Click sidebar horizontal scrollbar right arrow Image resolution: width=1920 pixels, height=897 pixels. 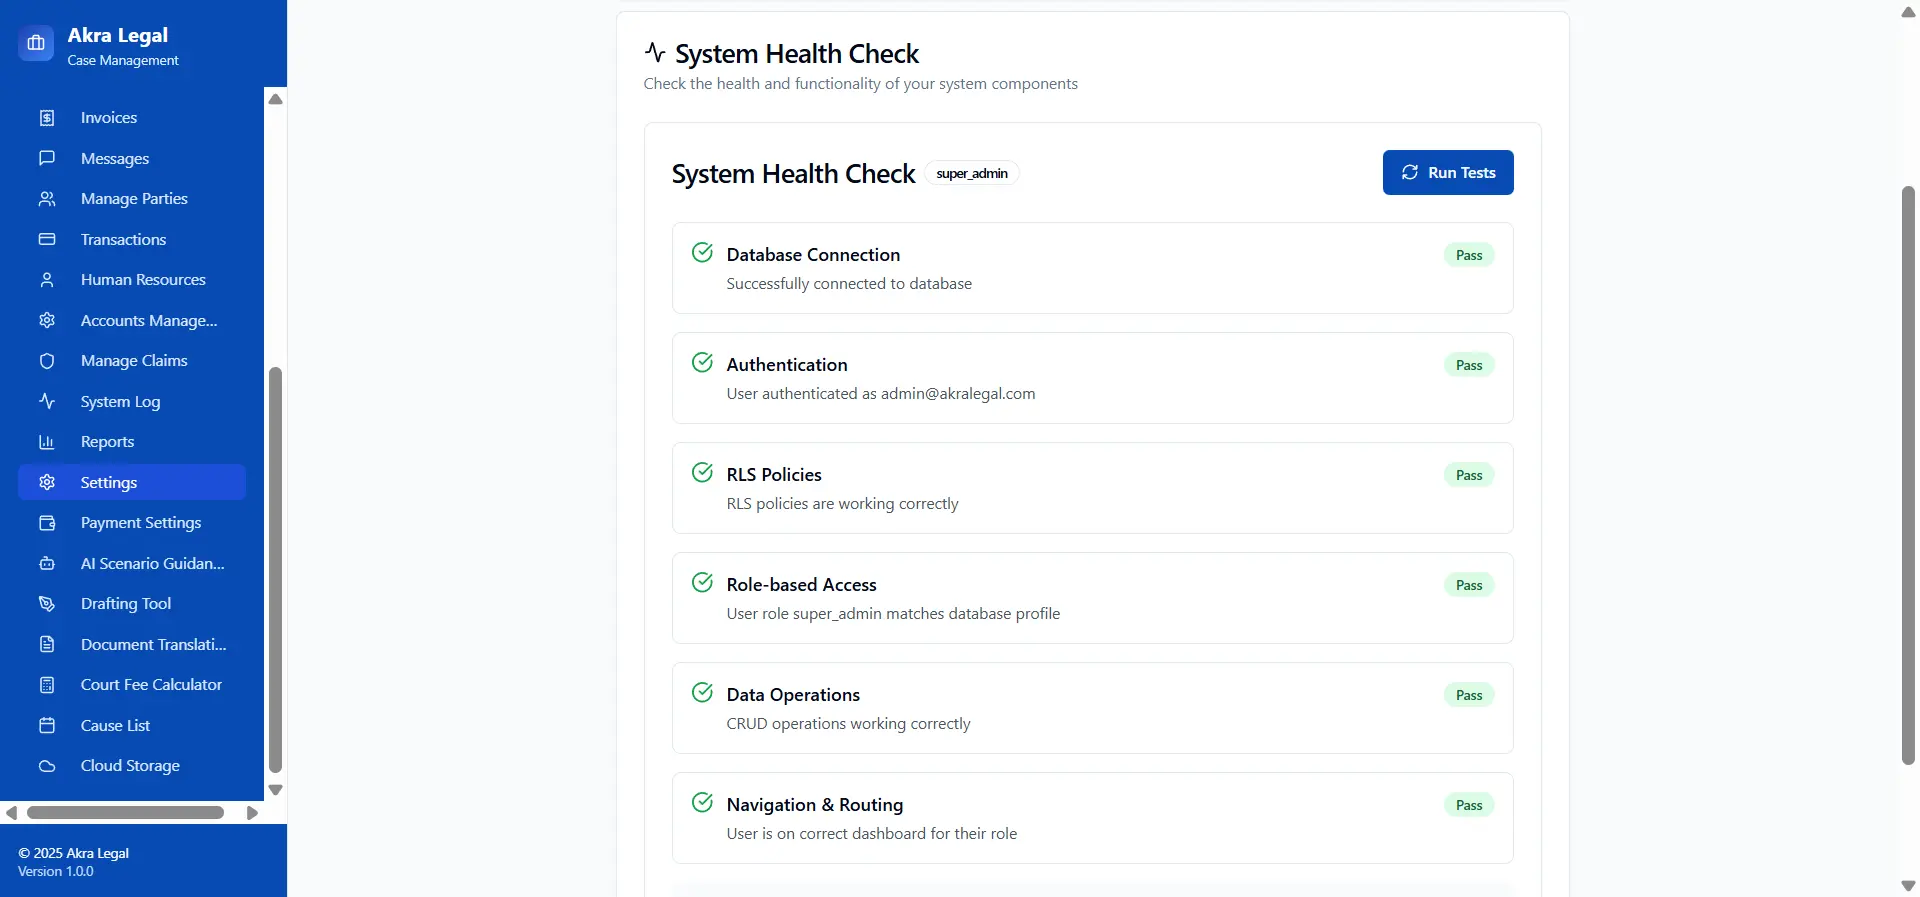click(252, 813)
